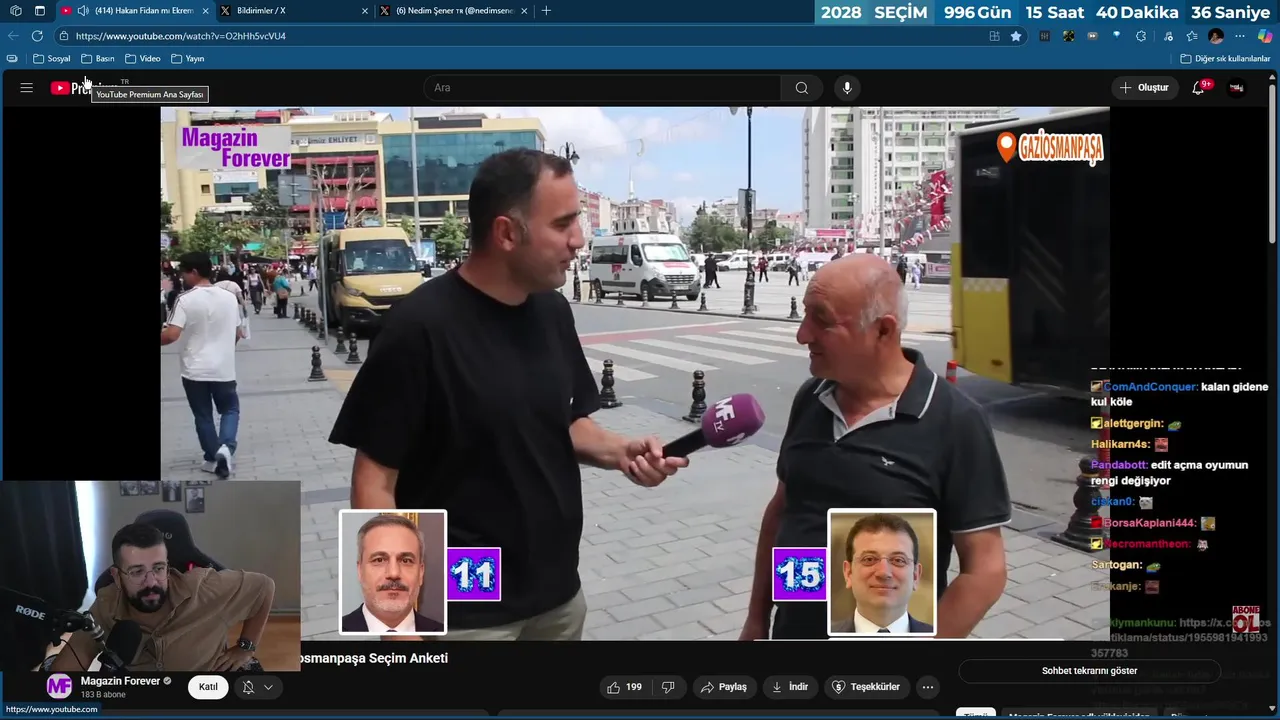Open browser settings and more menu
The image size is (1280, 720).
click(1240, 36)
